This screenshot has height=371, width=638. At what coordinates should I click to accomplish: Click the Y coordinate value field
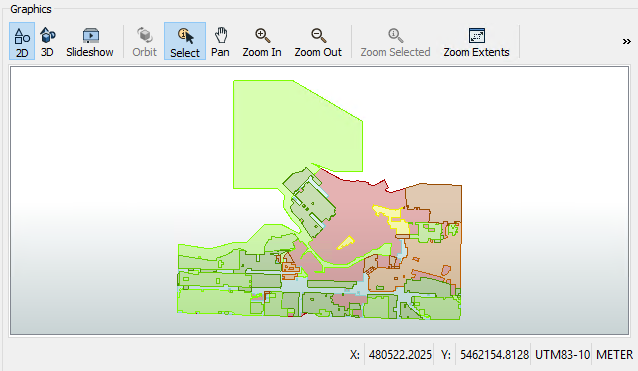(x=494, y=355)
